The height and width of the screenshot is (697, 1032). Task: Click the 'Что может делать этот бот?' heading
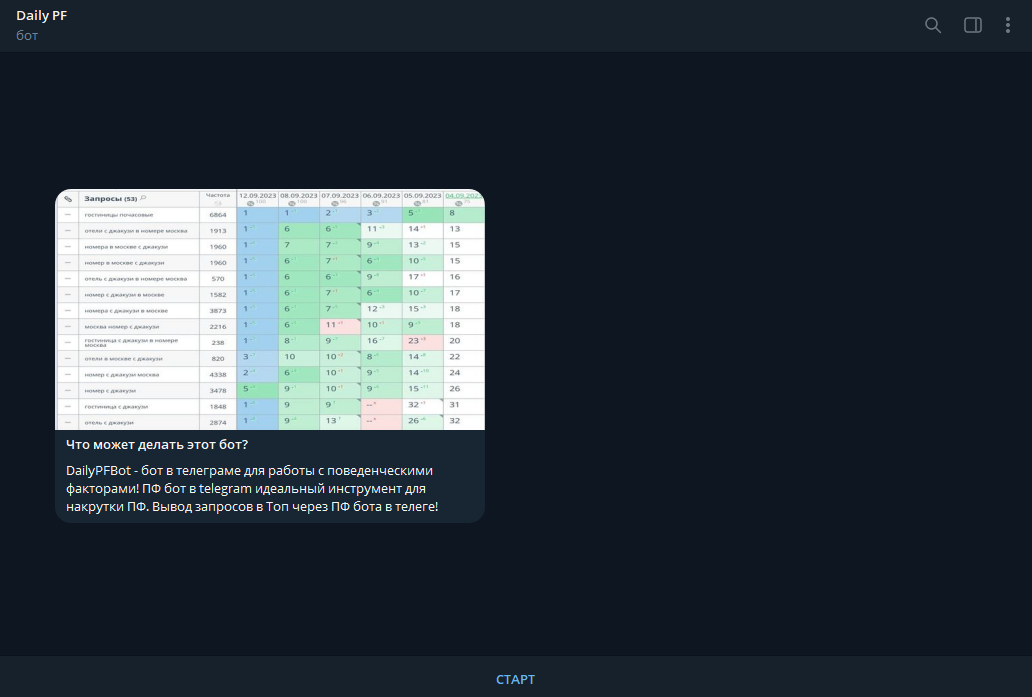pos(157,444)
